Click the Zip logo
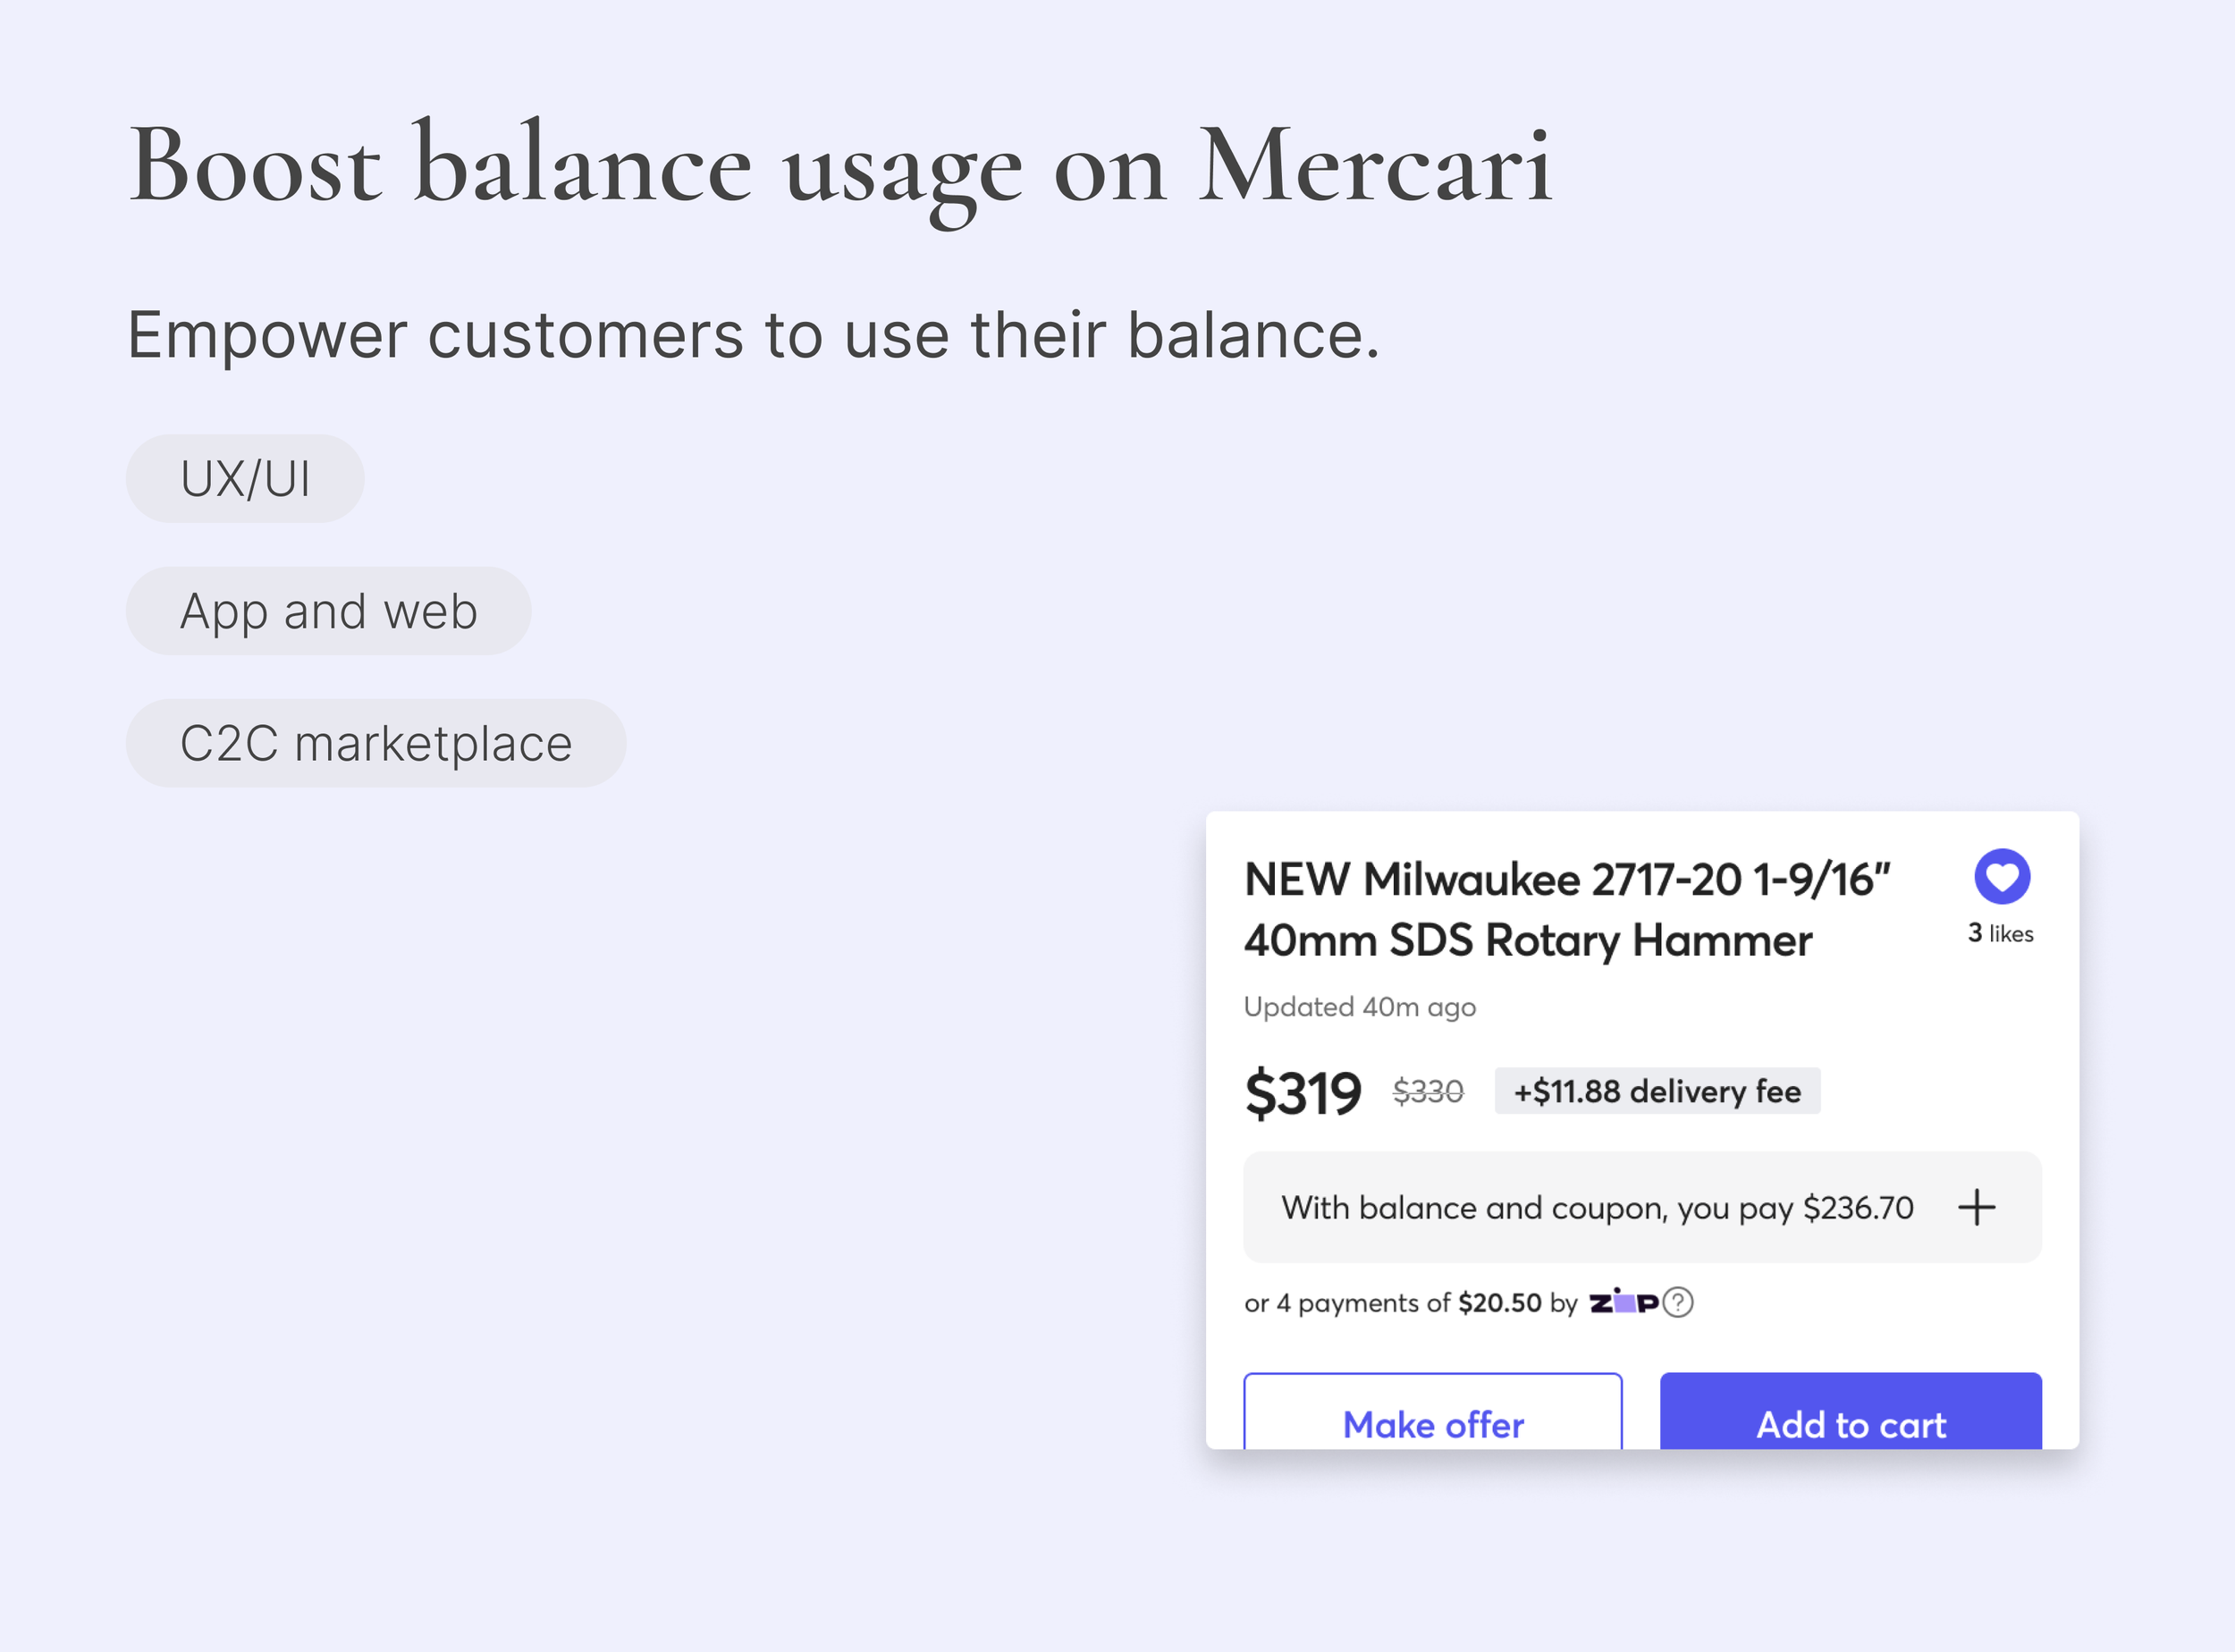This screenshot has height=1652, width=2235. (x=1623, y=1302)
